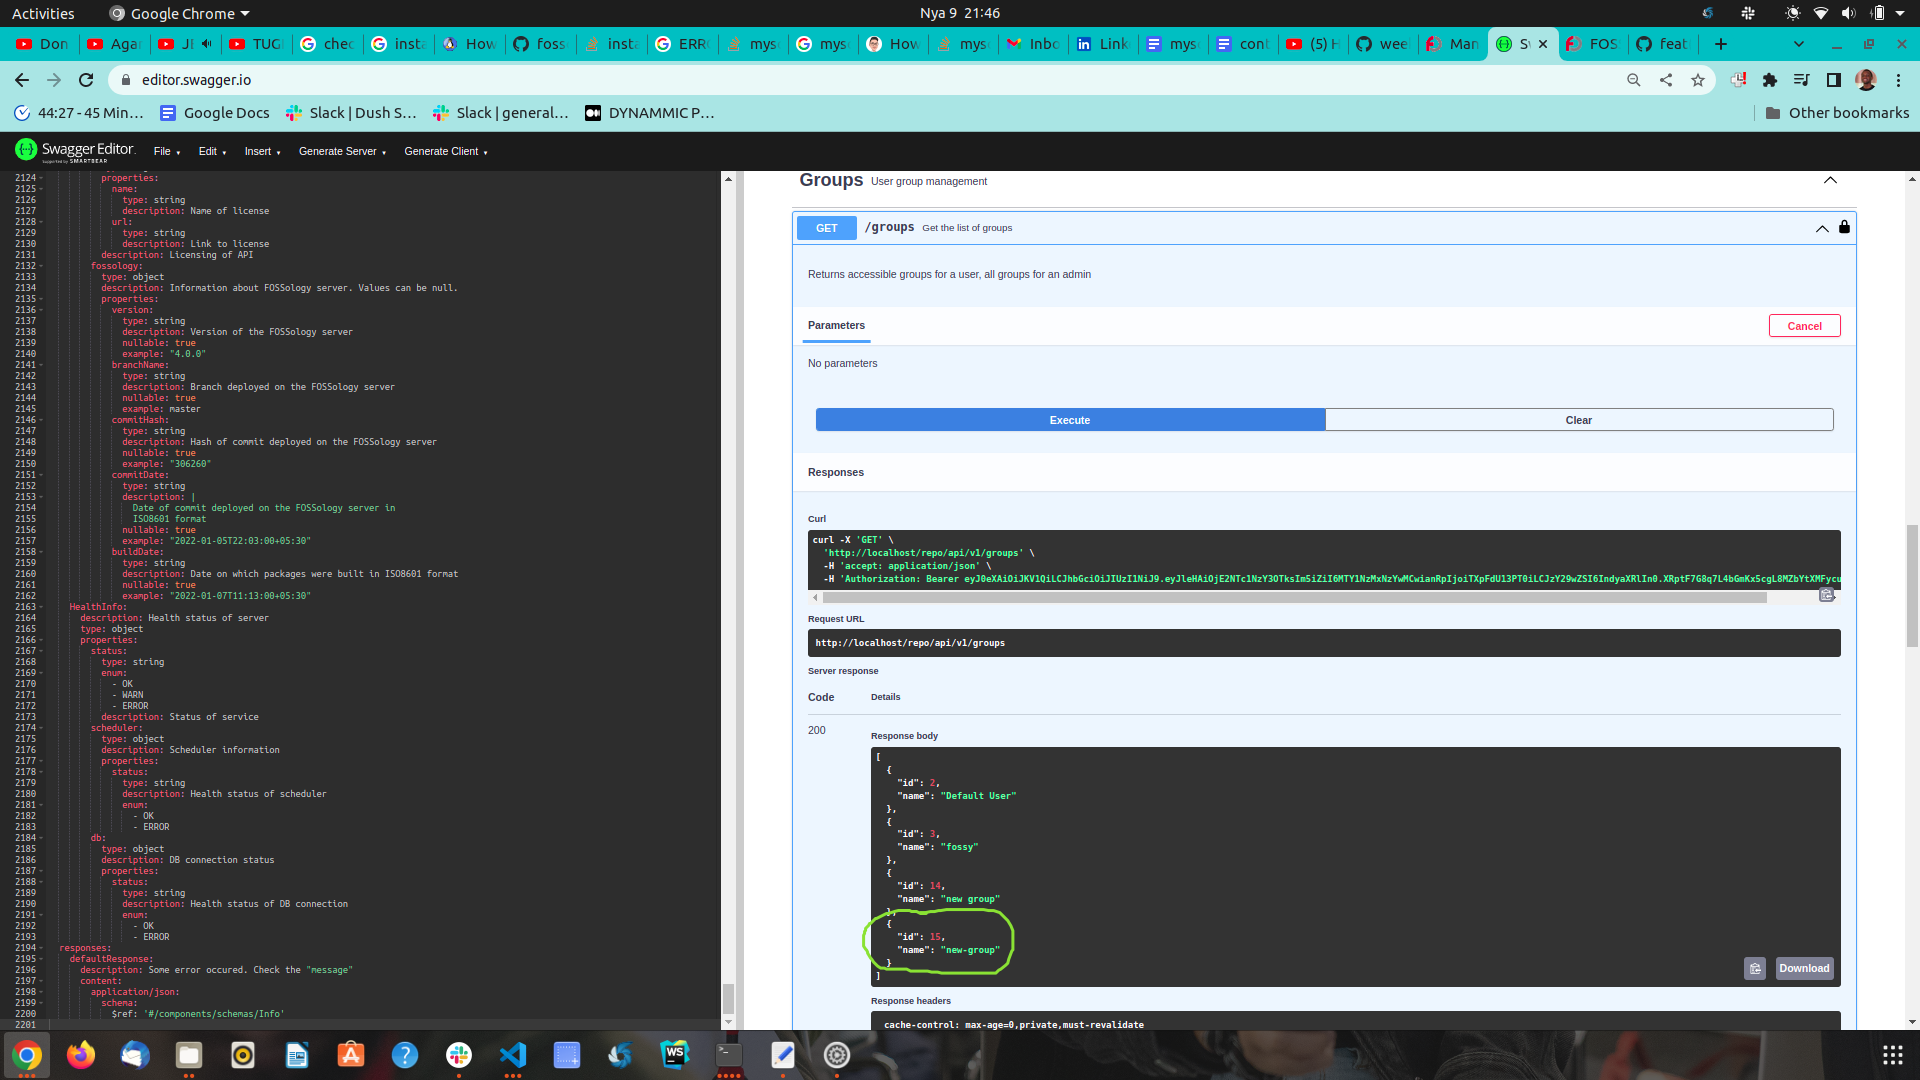Open the system status menu arrow
The width and height of the screenshot is (1920, 1080).
click(x=1900, y=13)
